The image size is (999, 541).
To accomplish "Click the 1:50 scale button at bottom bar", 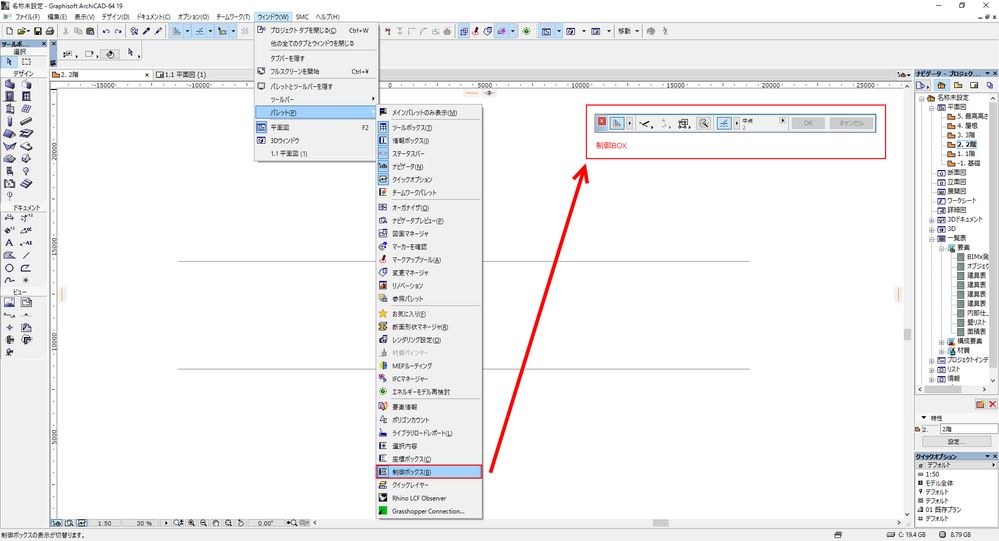I will coord(104,523).
